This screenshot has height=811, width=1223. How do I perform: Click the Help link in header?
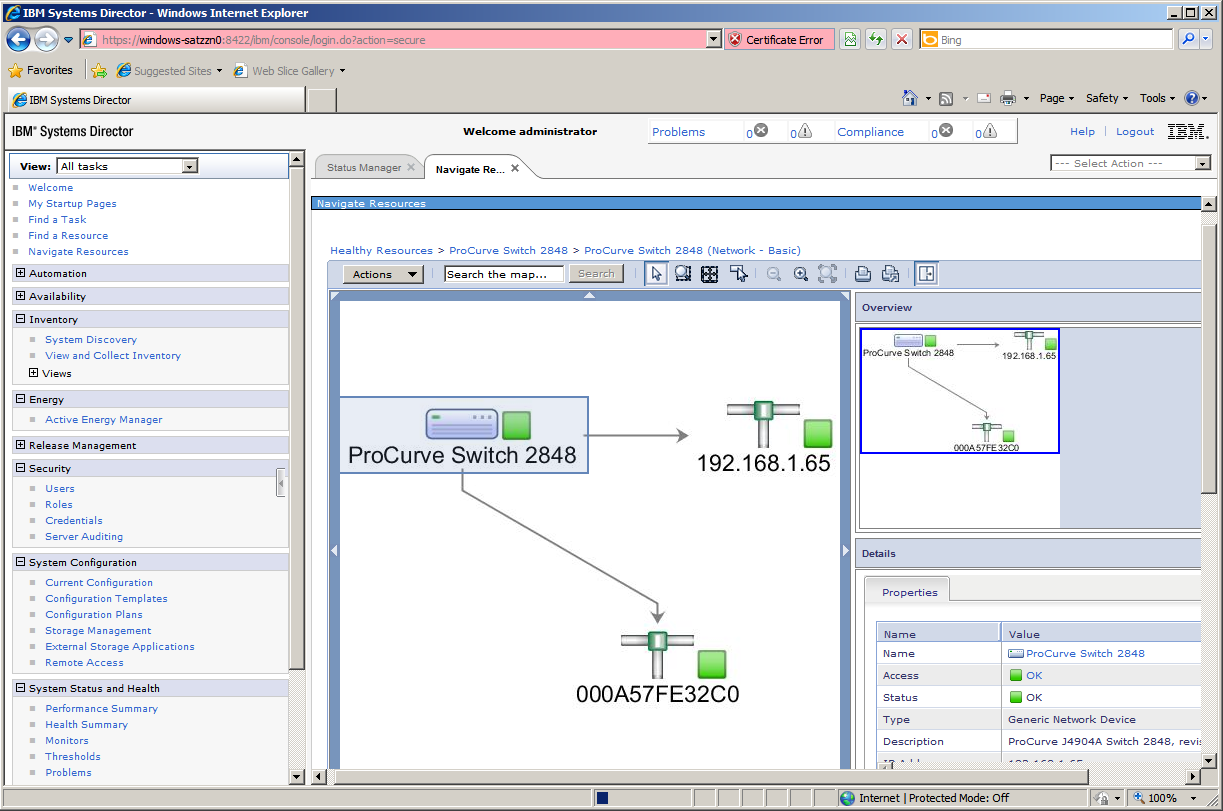coord(1082,132)
